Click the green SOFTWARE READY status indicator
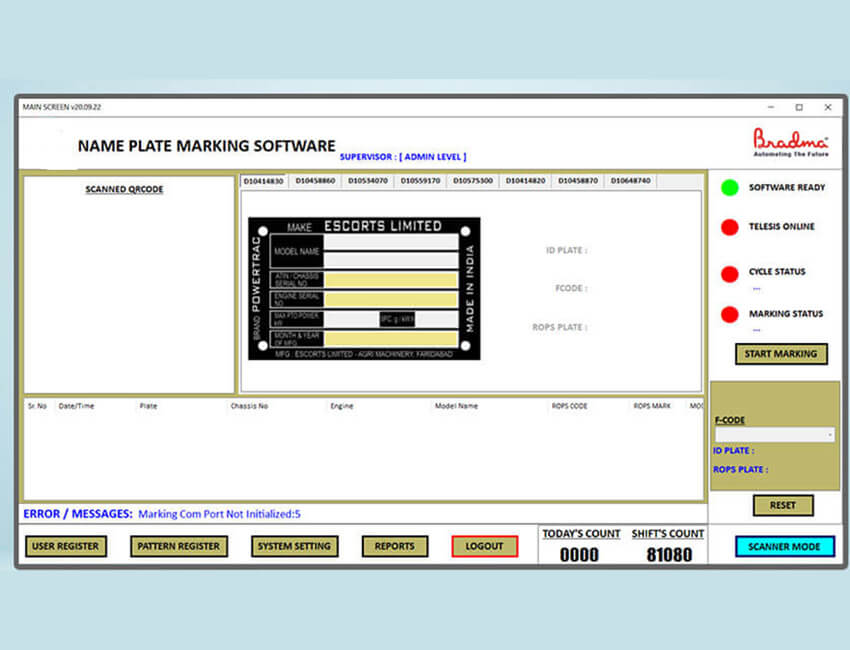The image size is (850, 650). tap(728, 187)
